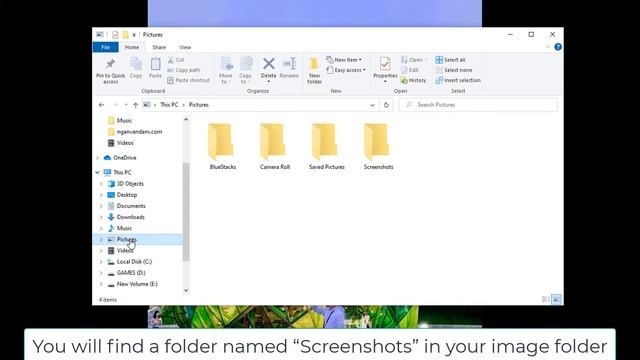Select OneDrive in navigation pane
This screenshot has width=640, height=360.
coord(124,158)
